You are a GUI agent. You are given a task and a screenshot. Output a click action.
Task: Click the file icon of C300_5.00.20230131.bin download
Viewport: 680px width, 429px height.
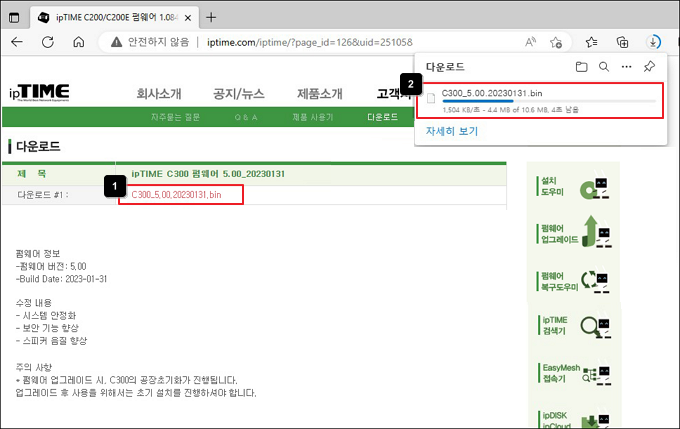tap(431, 98)
